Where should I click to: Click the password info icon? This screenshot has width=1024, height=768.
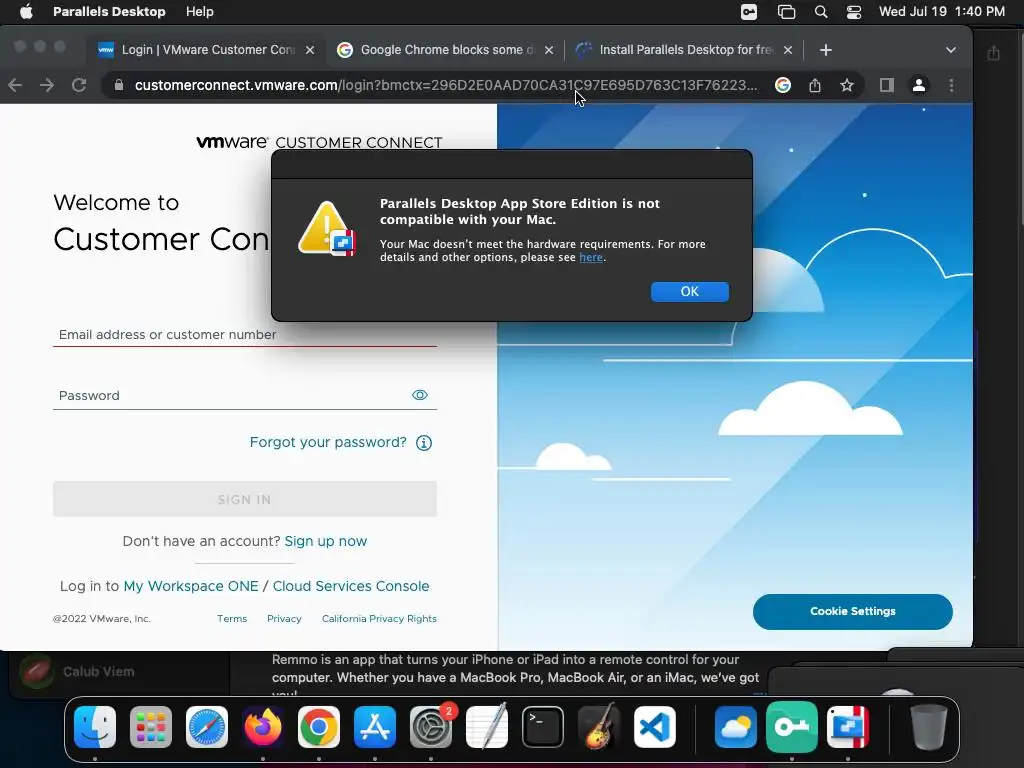pyautogui.click(x=424, y=443)
